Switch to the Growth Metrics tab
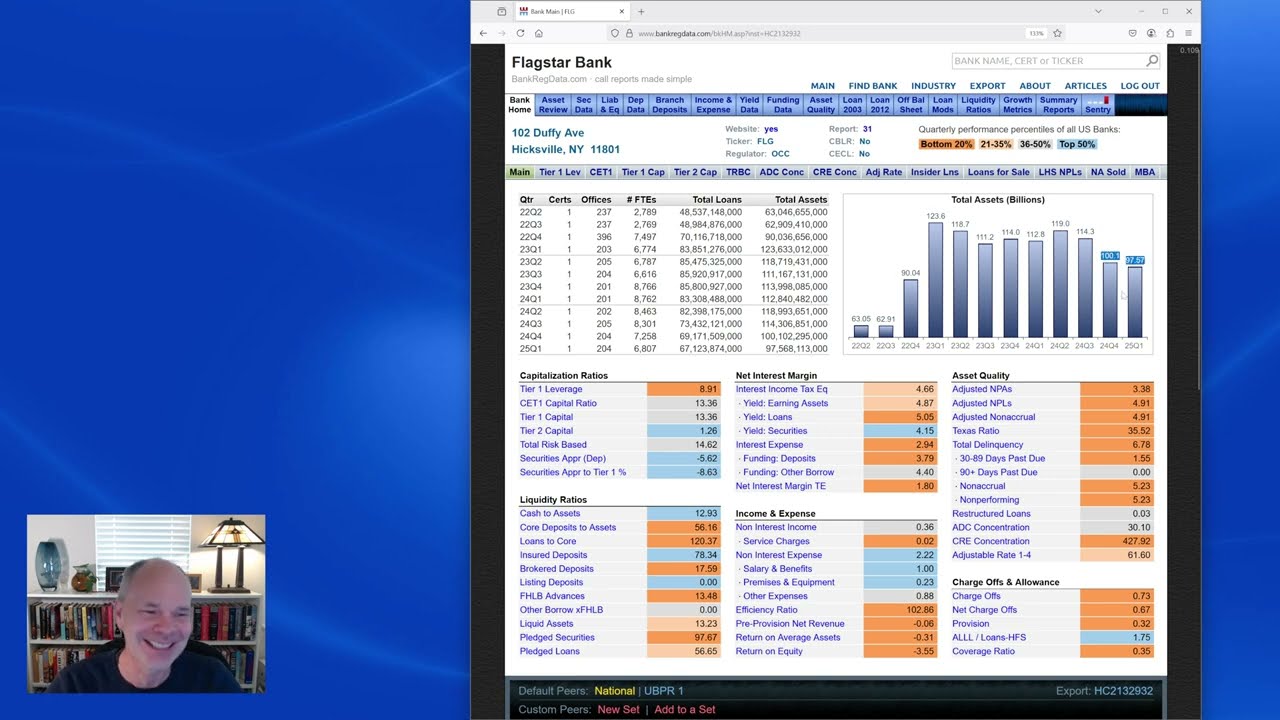 click(1018, 105)
